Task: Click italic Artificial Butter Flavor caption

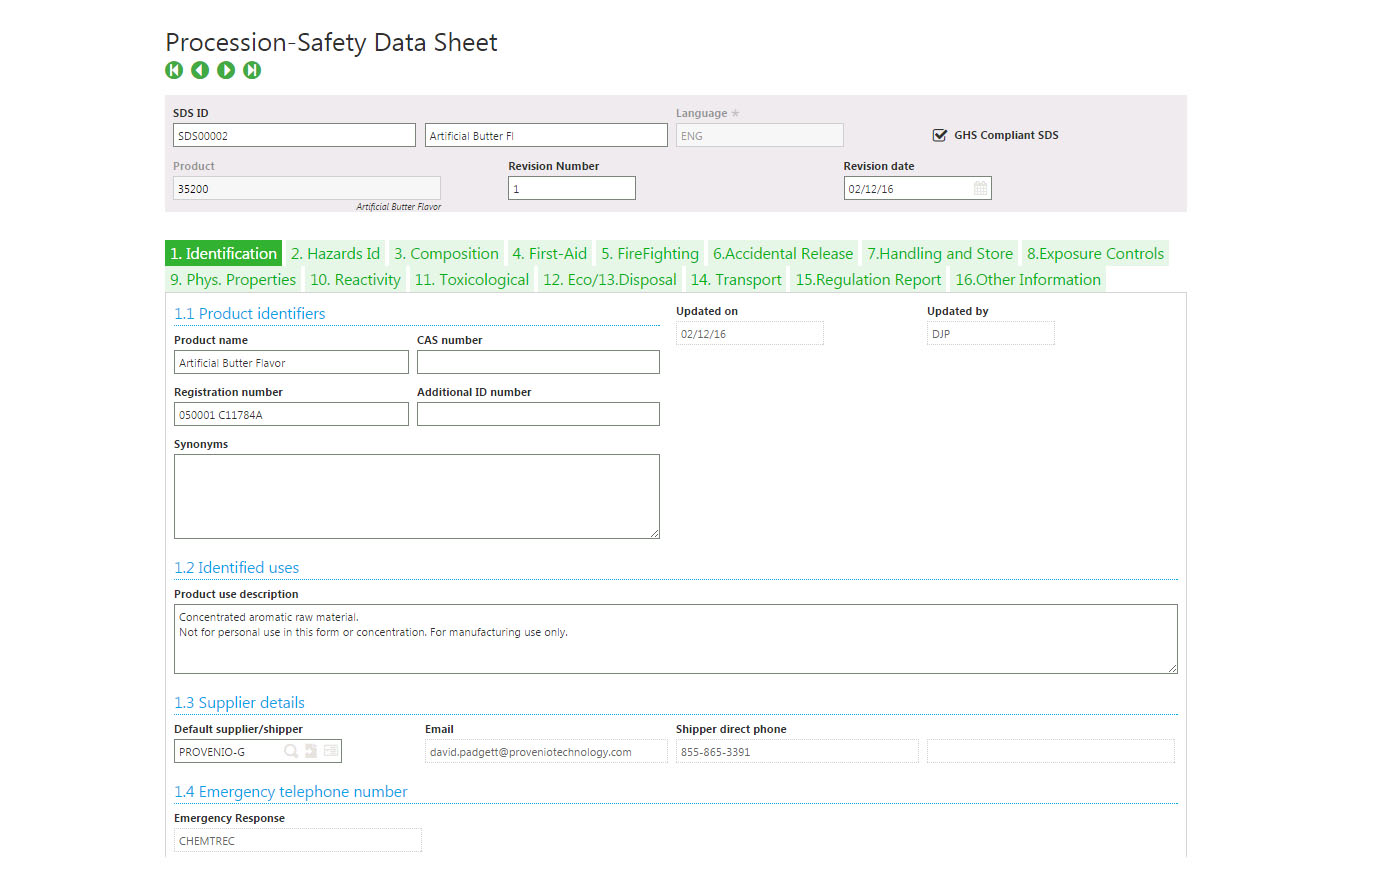Action: [399, 207]
